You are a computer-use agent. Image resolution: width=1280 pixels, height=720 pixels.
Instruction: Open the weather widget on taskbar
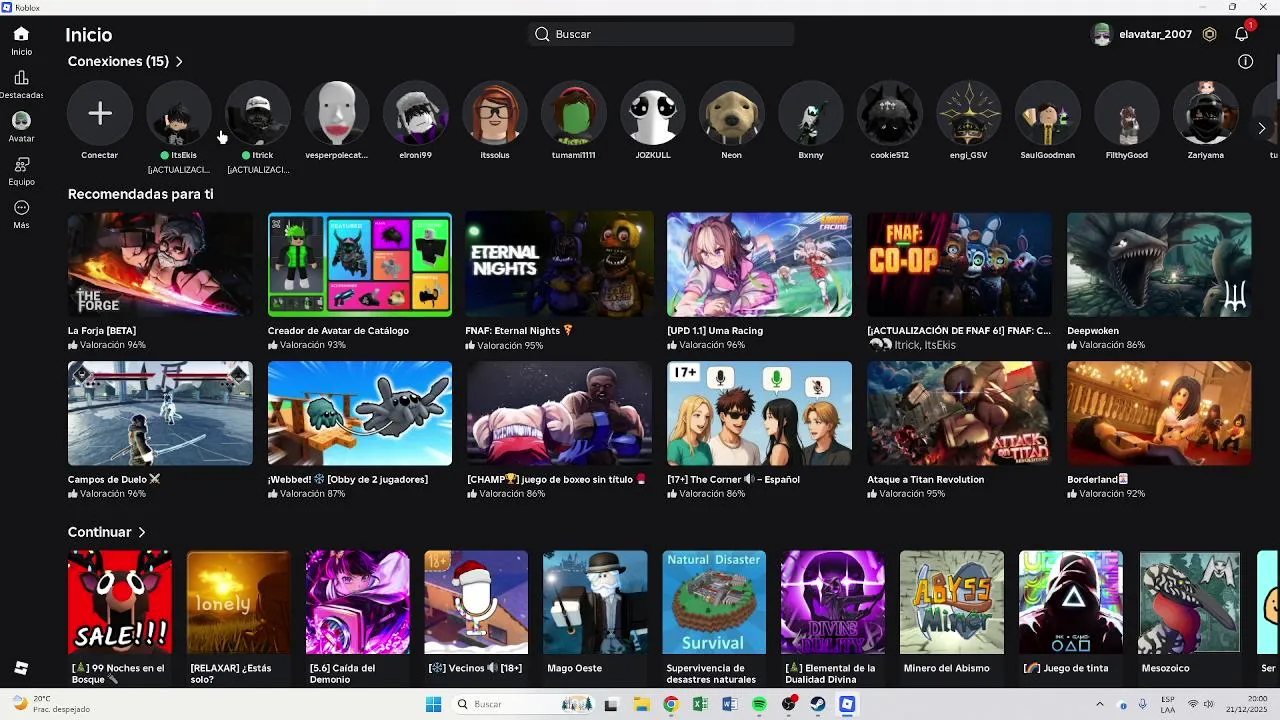(x=50, y=704)
